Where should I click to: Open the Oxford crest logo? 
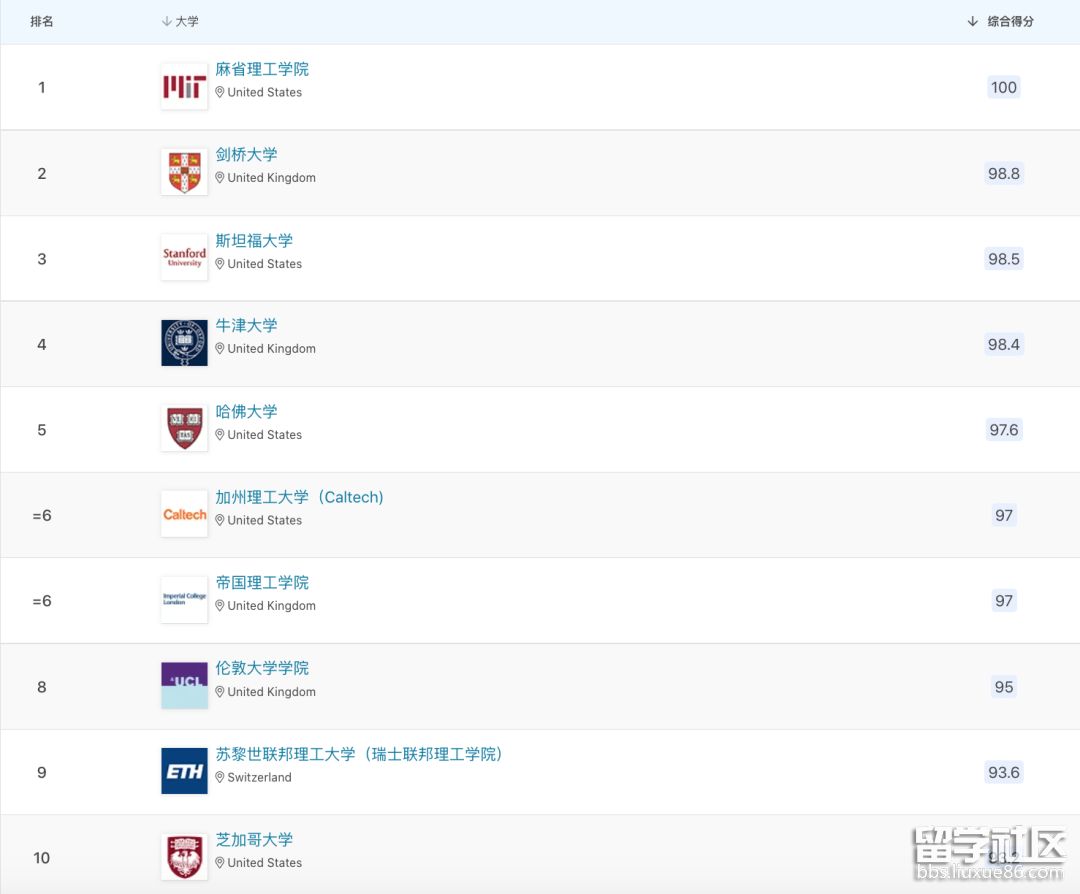pyautogui.click(x=184, y=343)
